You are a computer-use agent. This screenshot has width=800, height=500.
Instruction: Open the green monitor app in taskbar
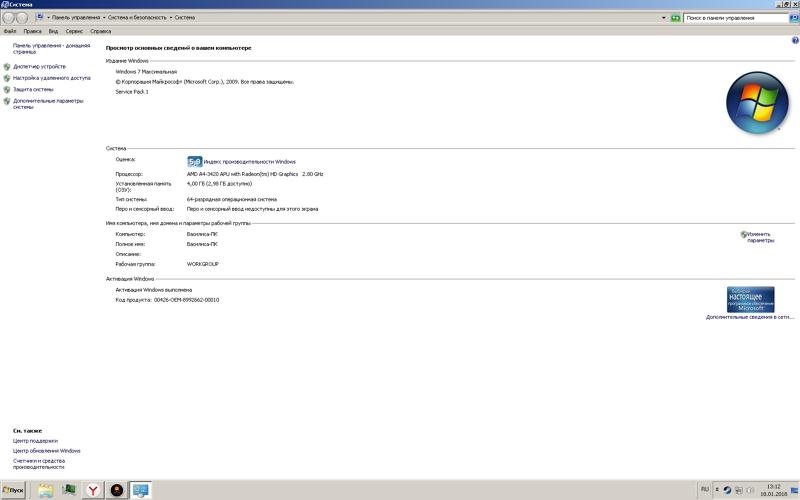[x=69, y=490]
